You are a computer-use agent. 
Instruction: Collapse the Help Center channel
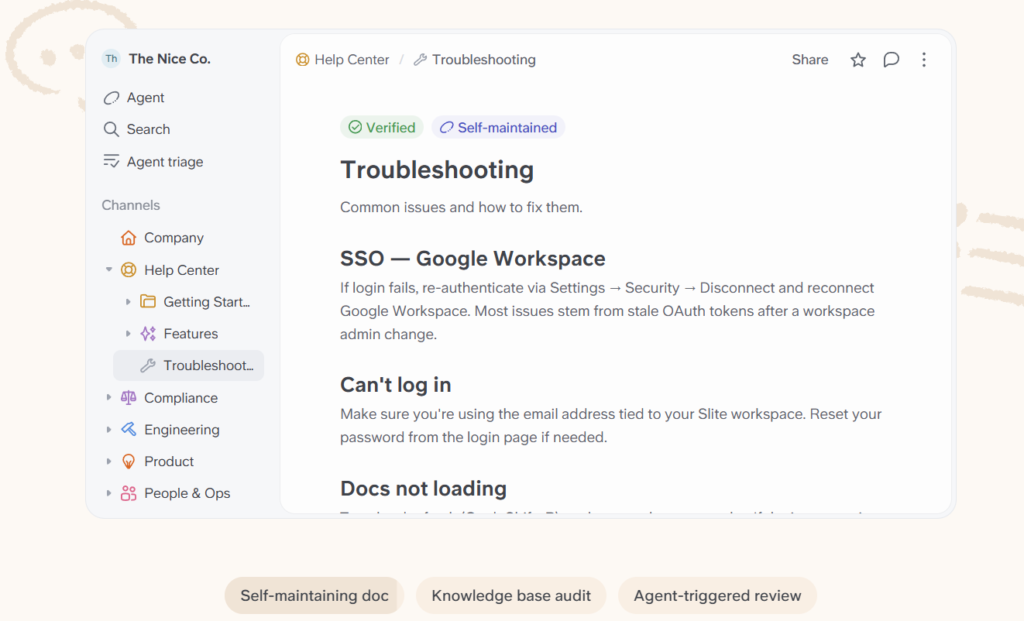point(108,270)
